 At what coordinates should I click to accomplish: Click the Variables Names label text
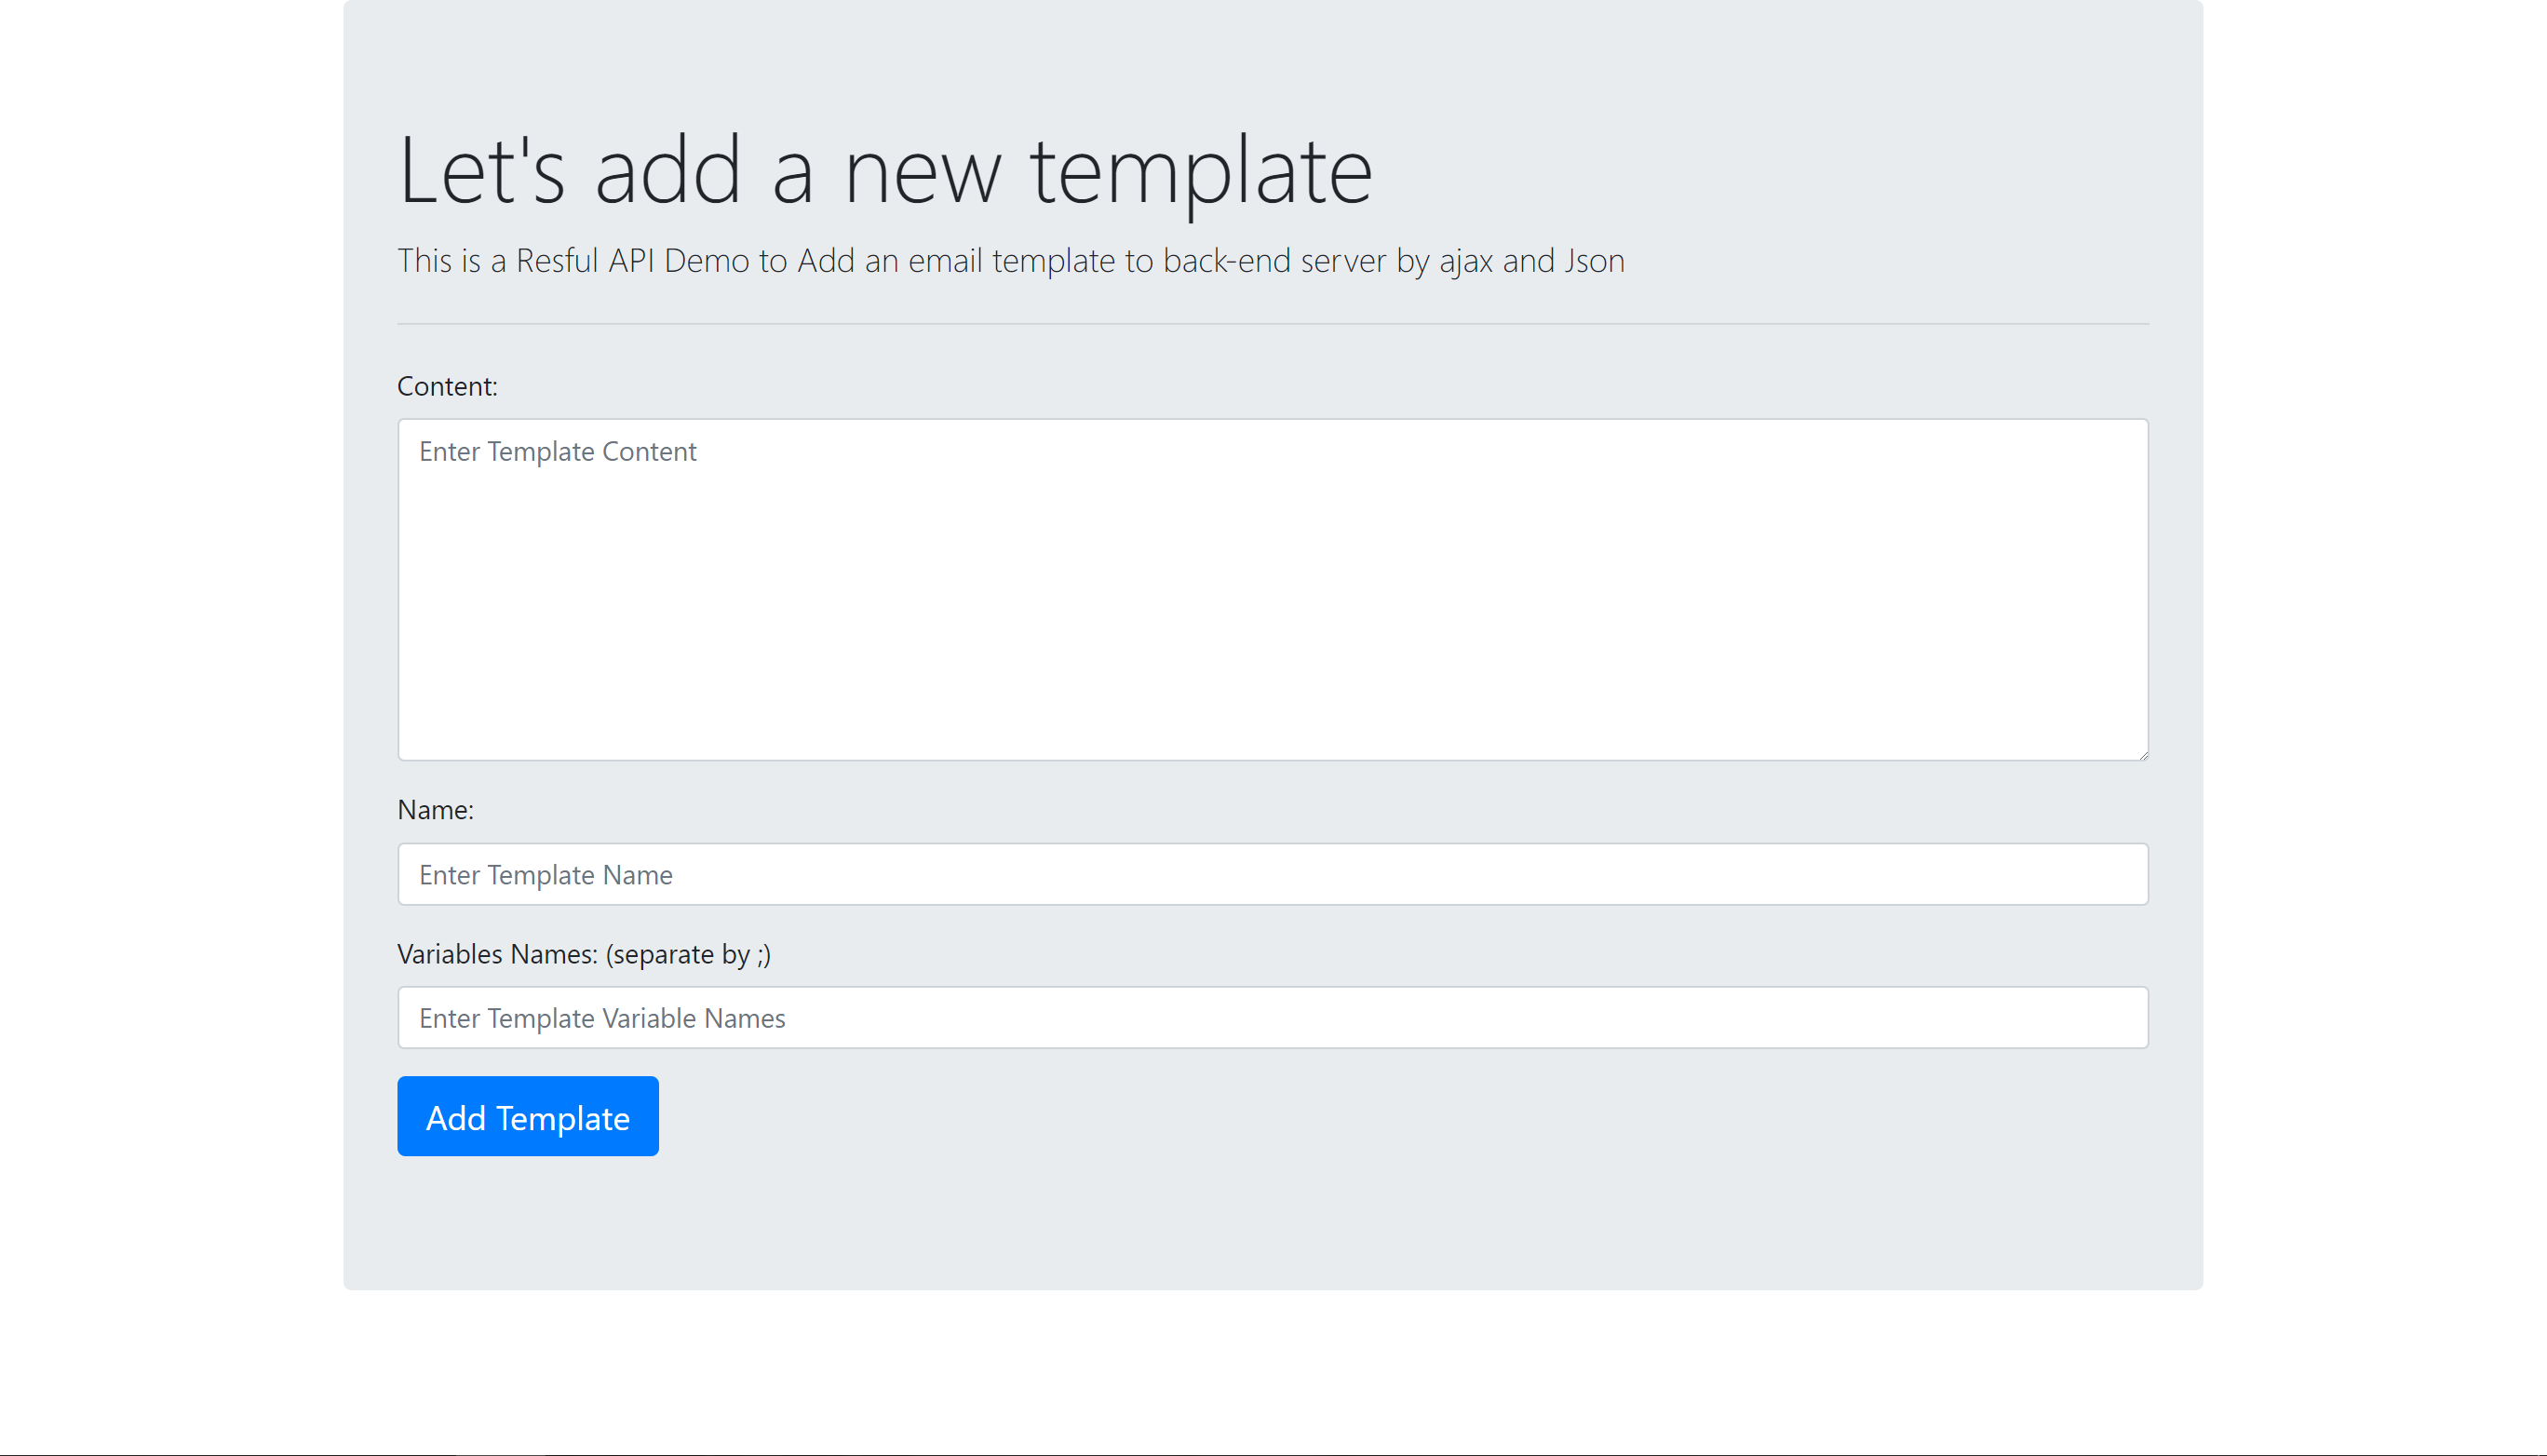pyautogui.click(x=497, y=953)
